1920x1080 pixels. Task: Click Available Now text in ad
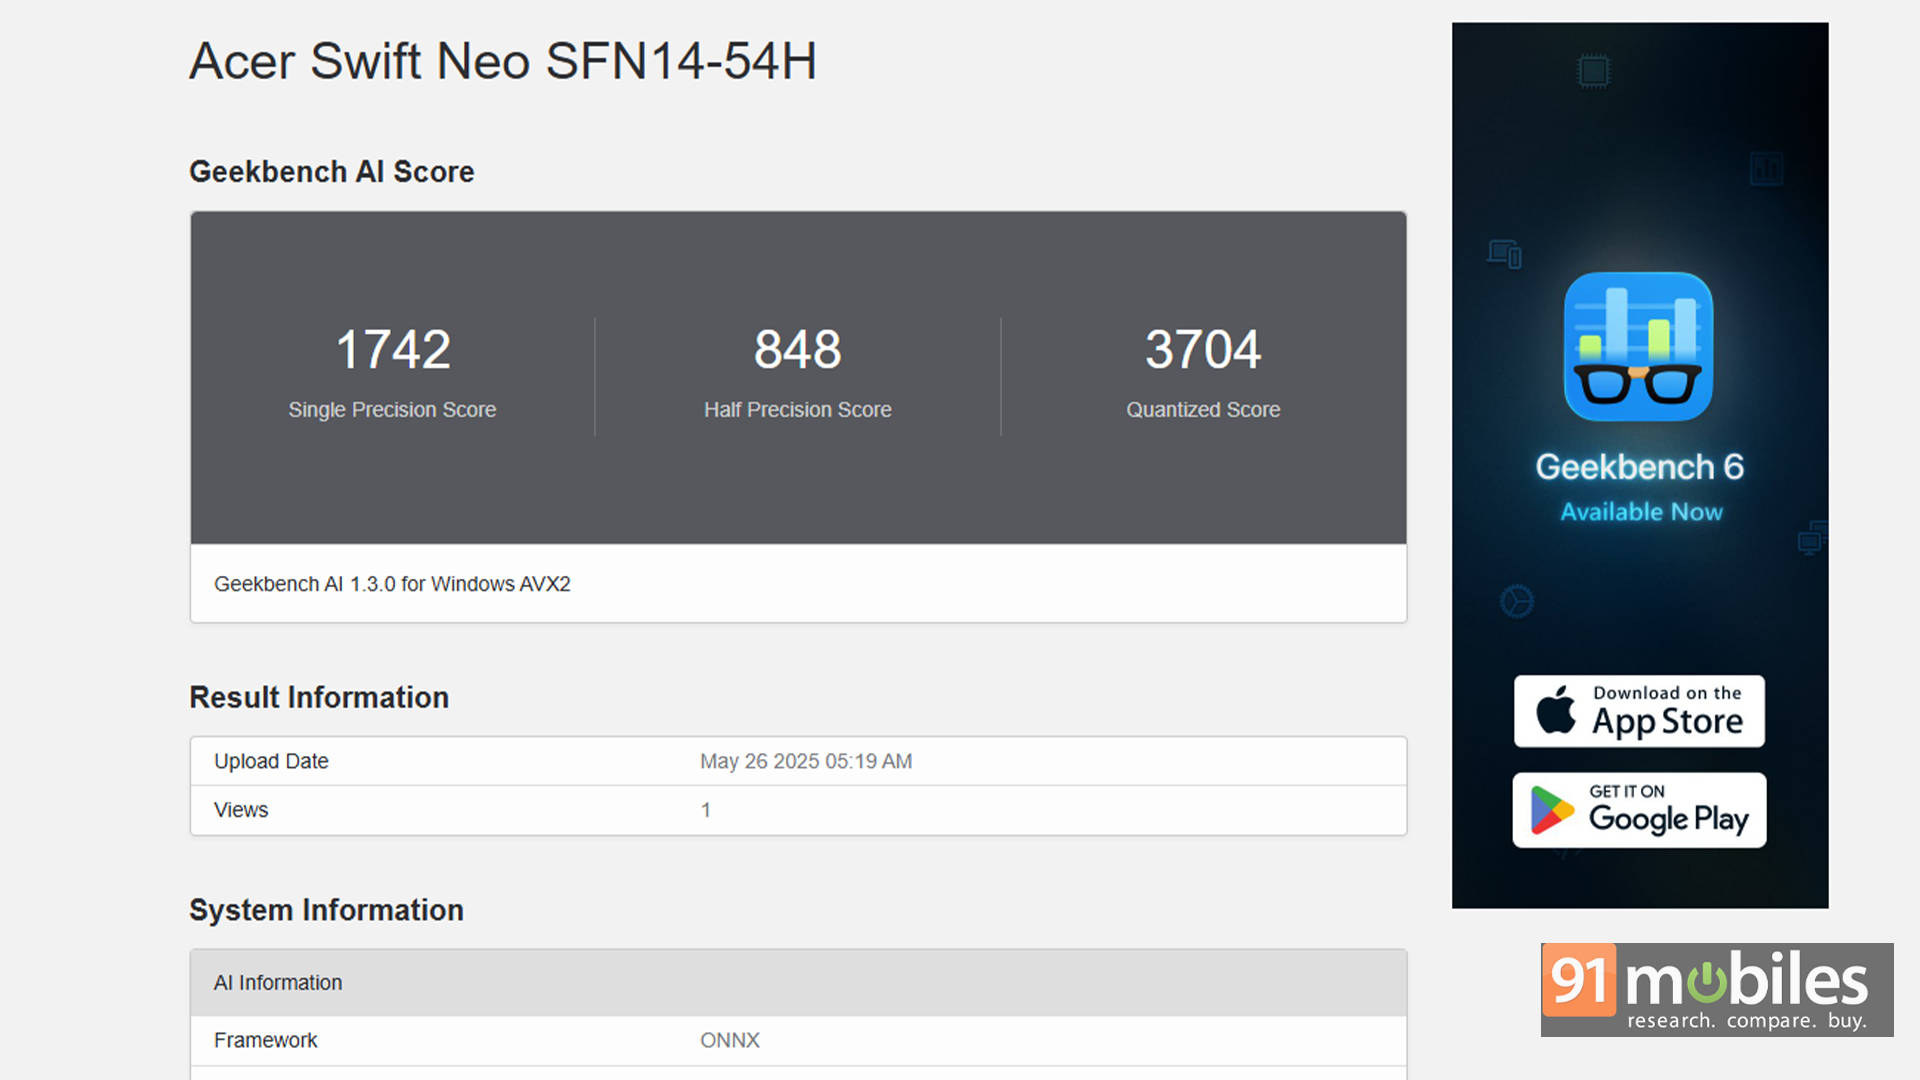point(1641,512)
